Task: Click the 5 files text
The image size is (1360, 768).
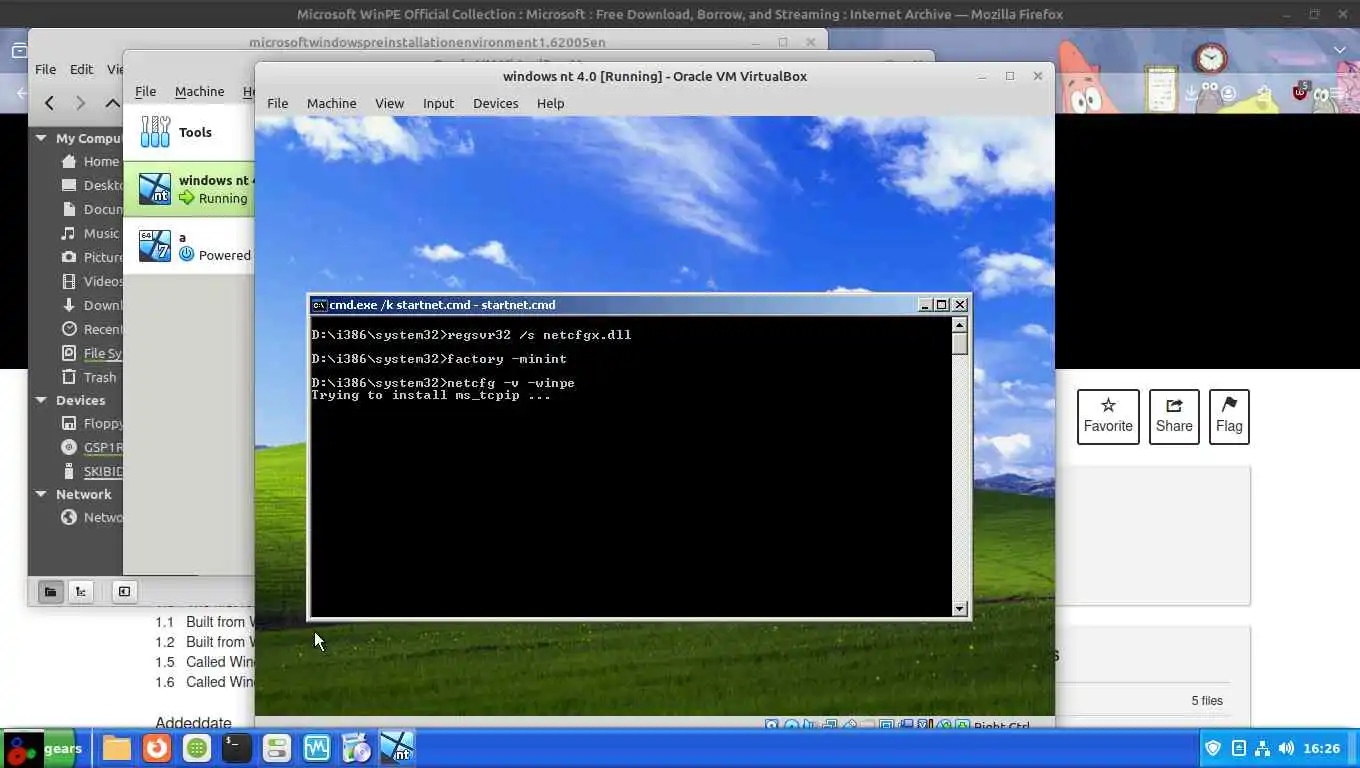Action: tap(1207, 701)
